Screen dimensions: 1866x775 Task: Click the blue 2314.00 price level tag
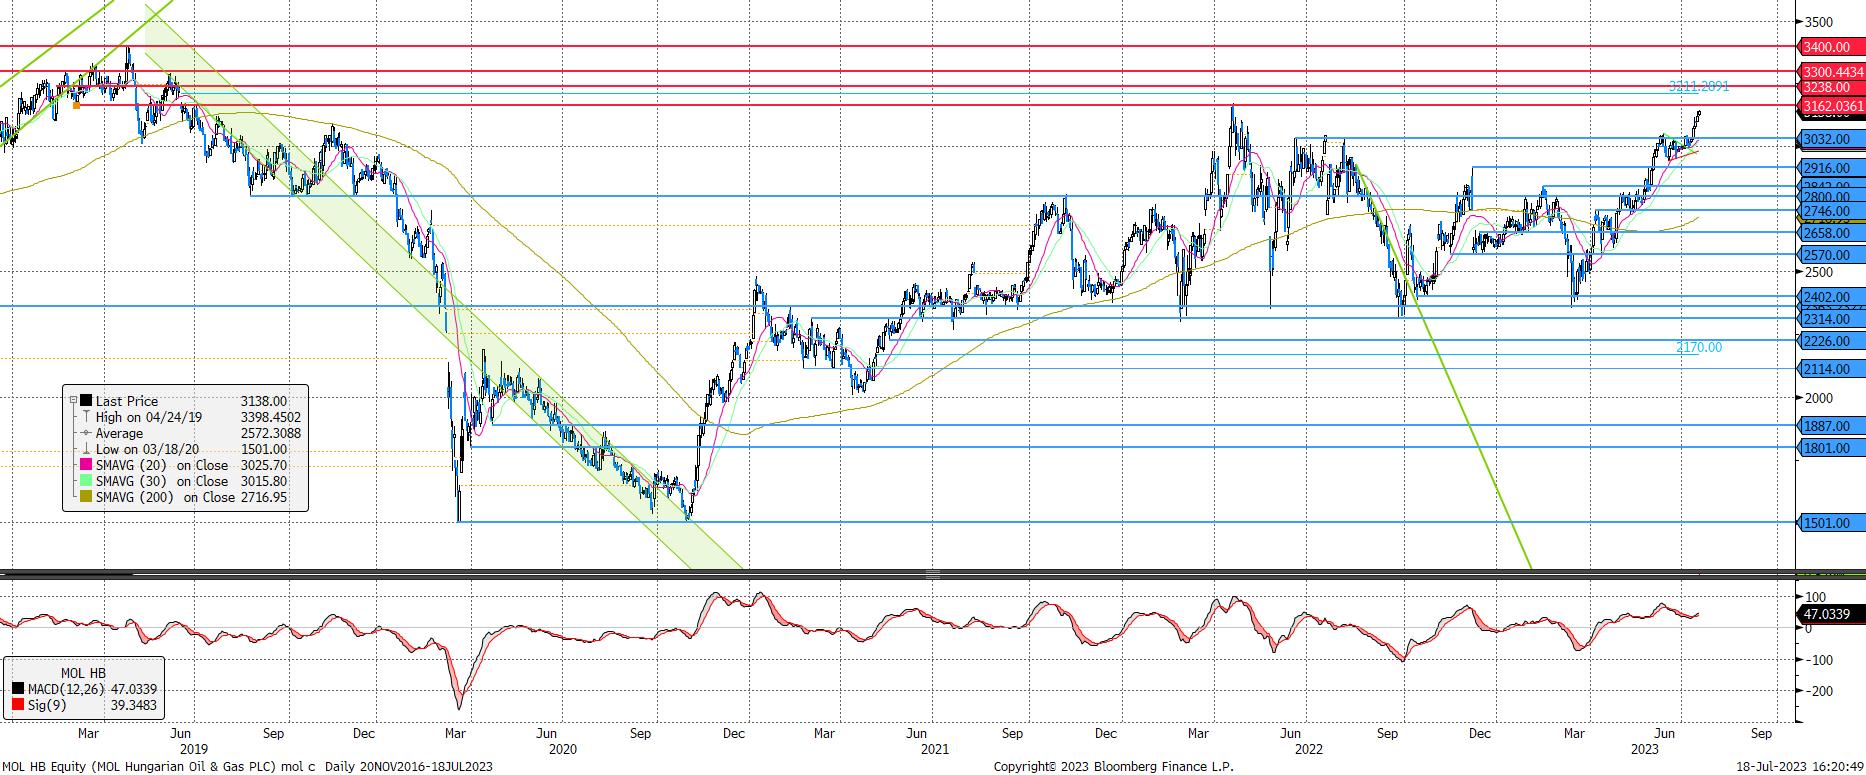(x=1832, y=319)
